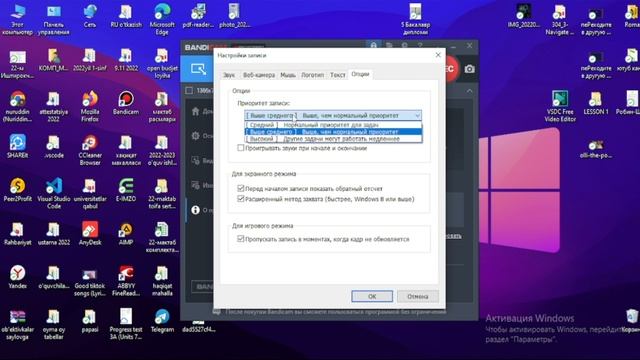This screenshot has width=640, height=360.
Task: Open the Bandicam desktop shortcut
Action: [x=126, y=103]
